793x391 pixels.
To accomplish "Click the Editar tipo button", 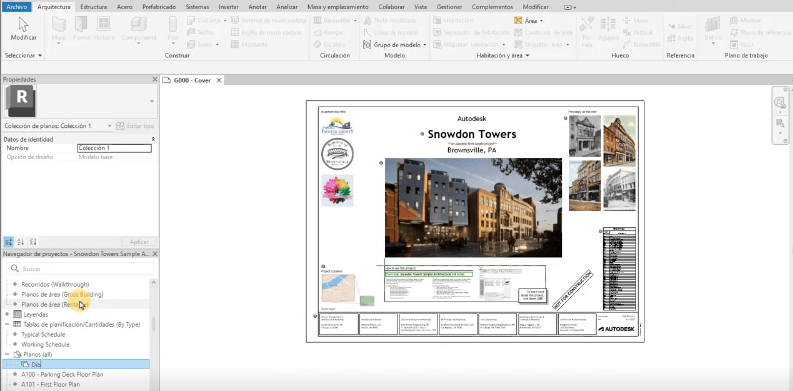I will 136,126.
